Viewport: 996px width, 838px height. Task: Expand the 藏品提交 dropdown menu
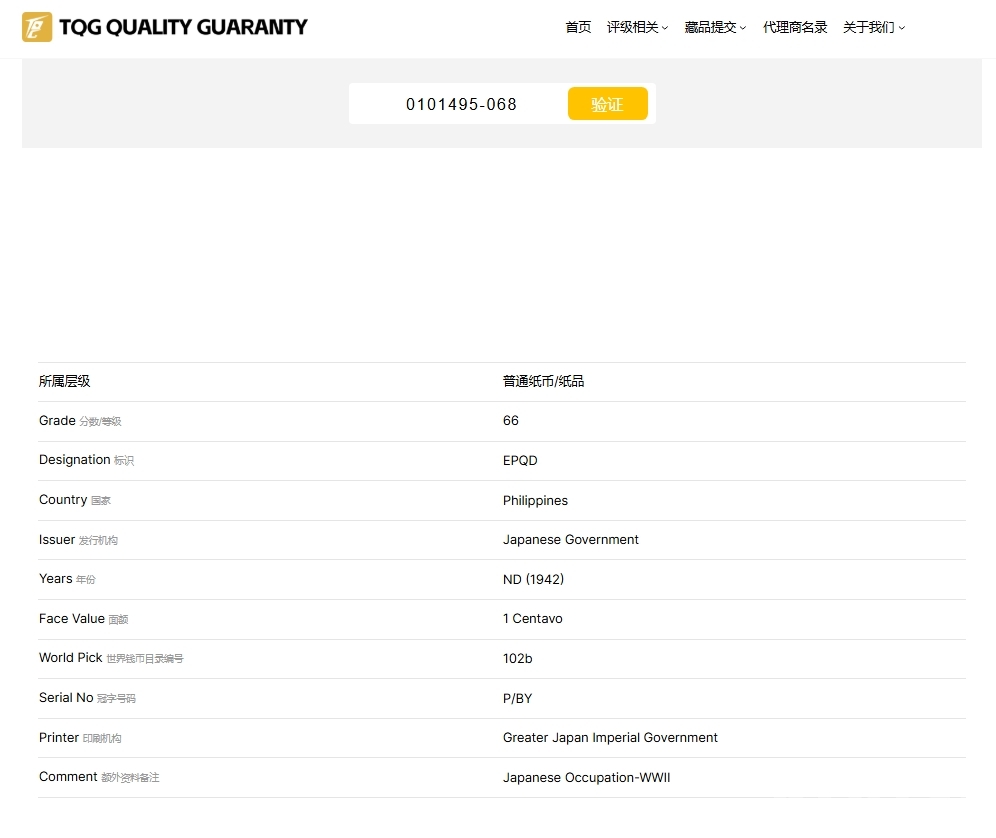715,27
